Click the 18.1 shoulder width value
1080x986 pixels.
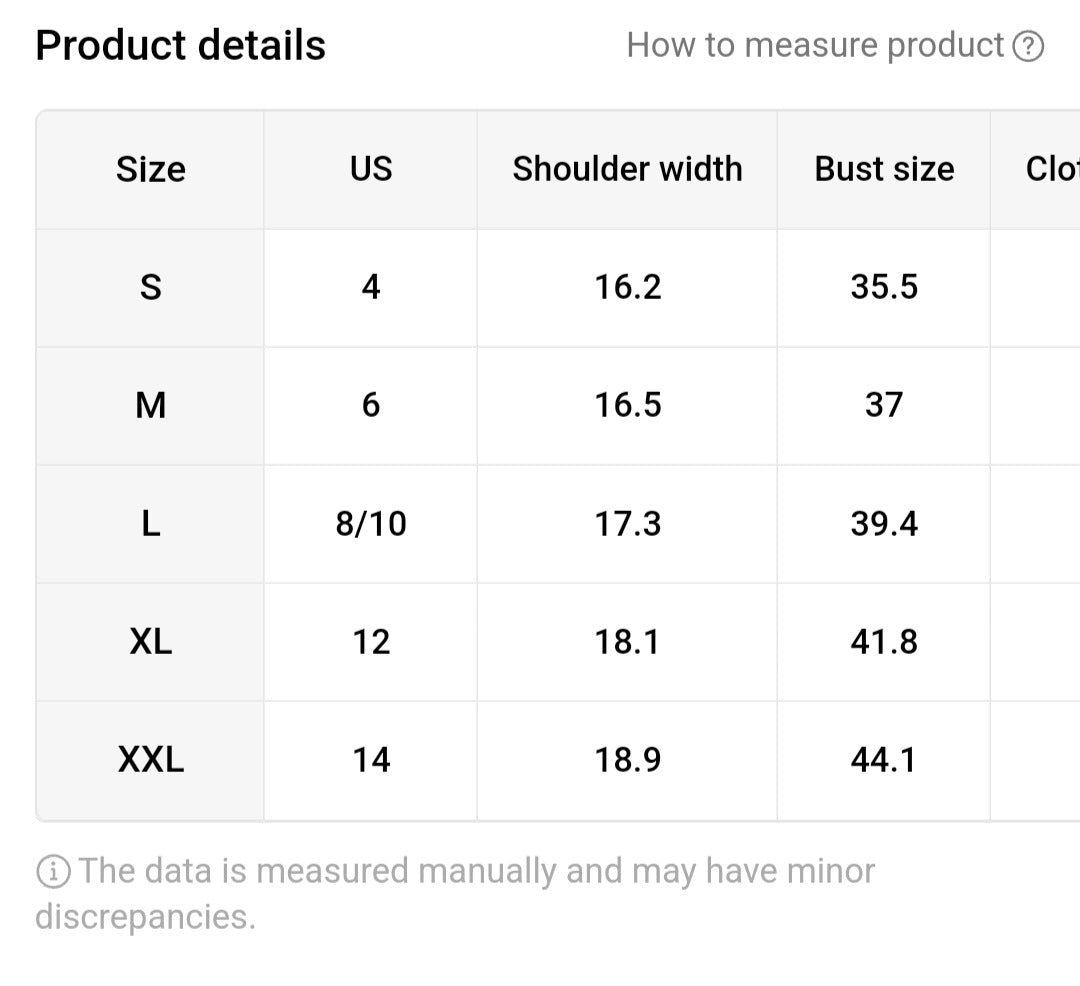tap(628, 641)
